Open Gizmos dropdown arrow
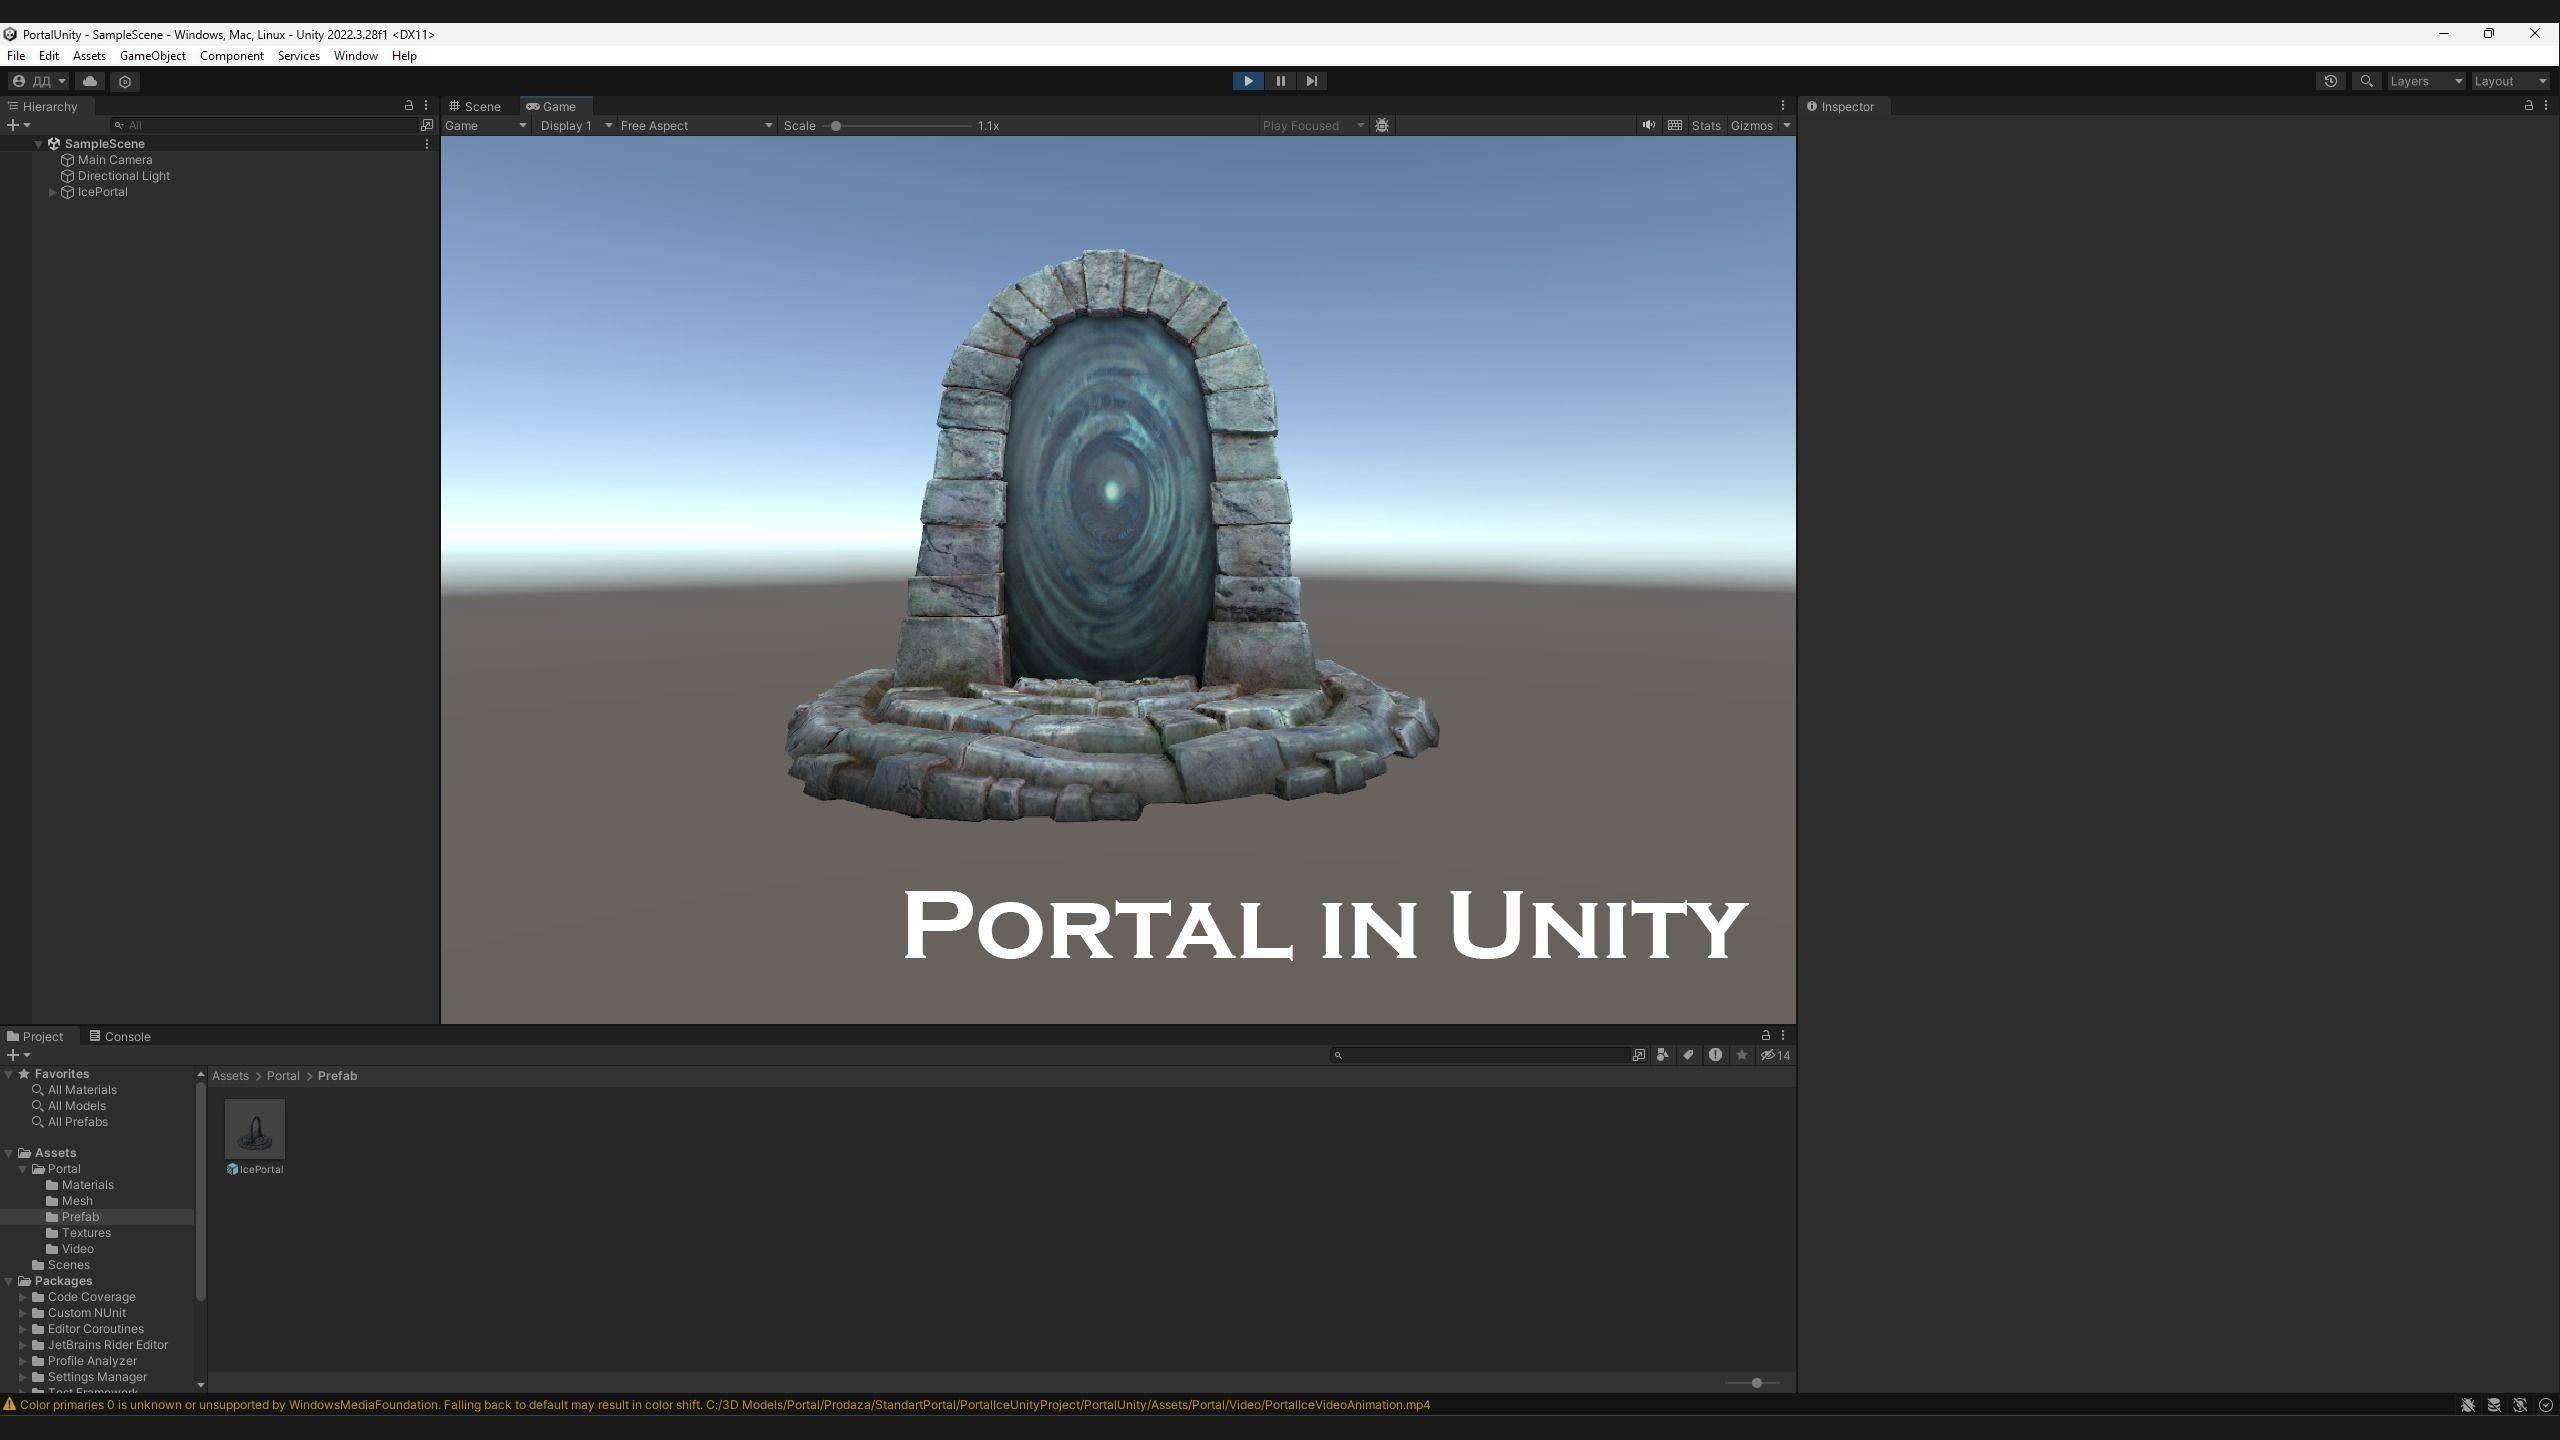Screen dimensions: 2560x1440 [x=1786, y=125]
